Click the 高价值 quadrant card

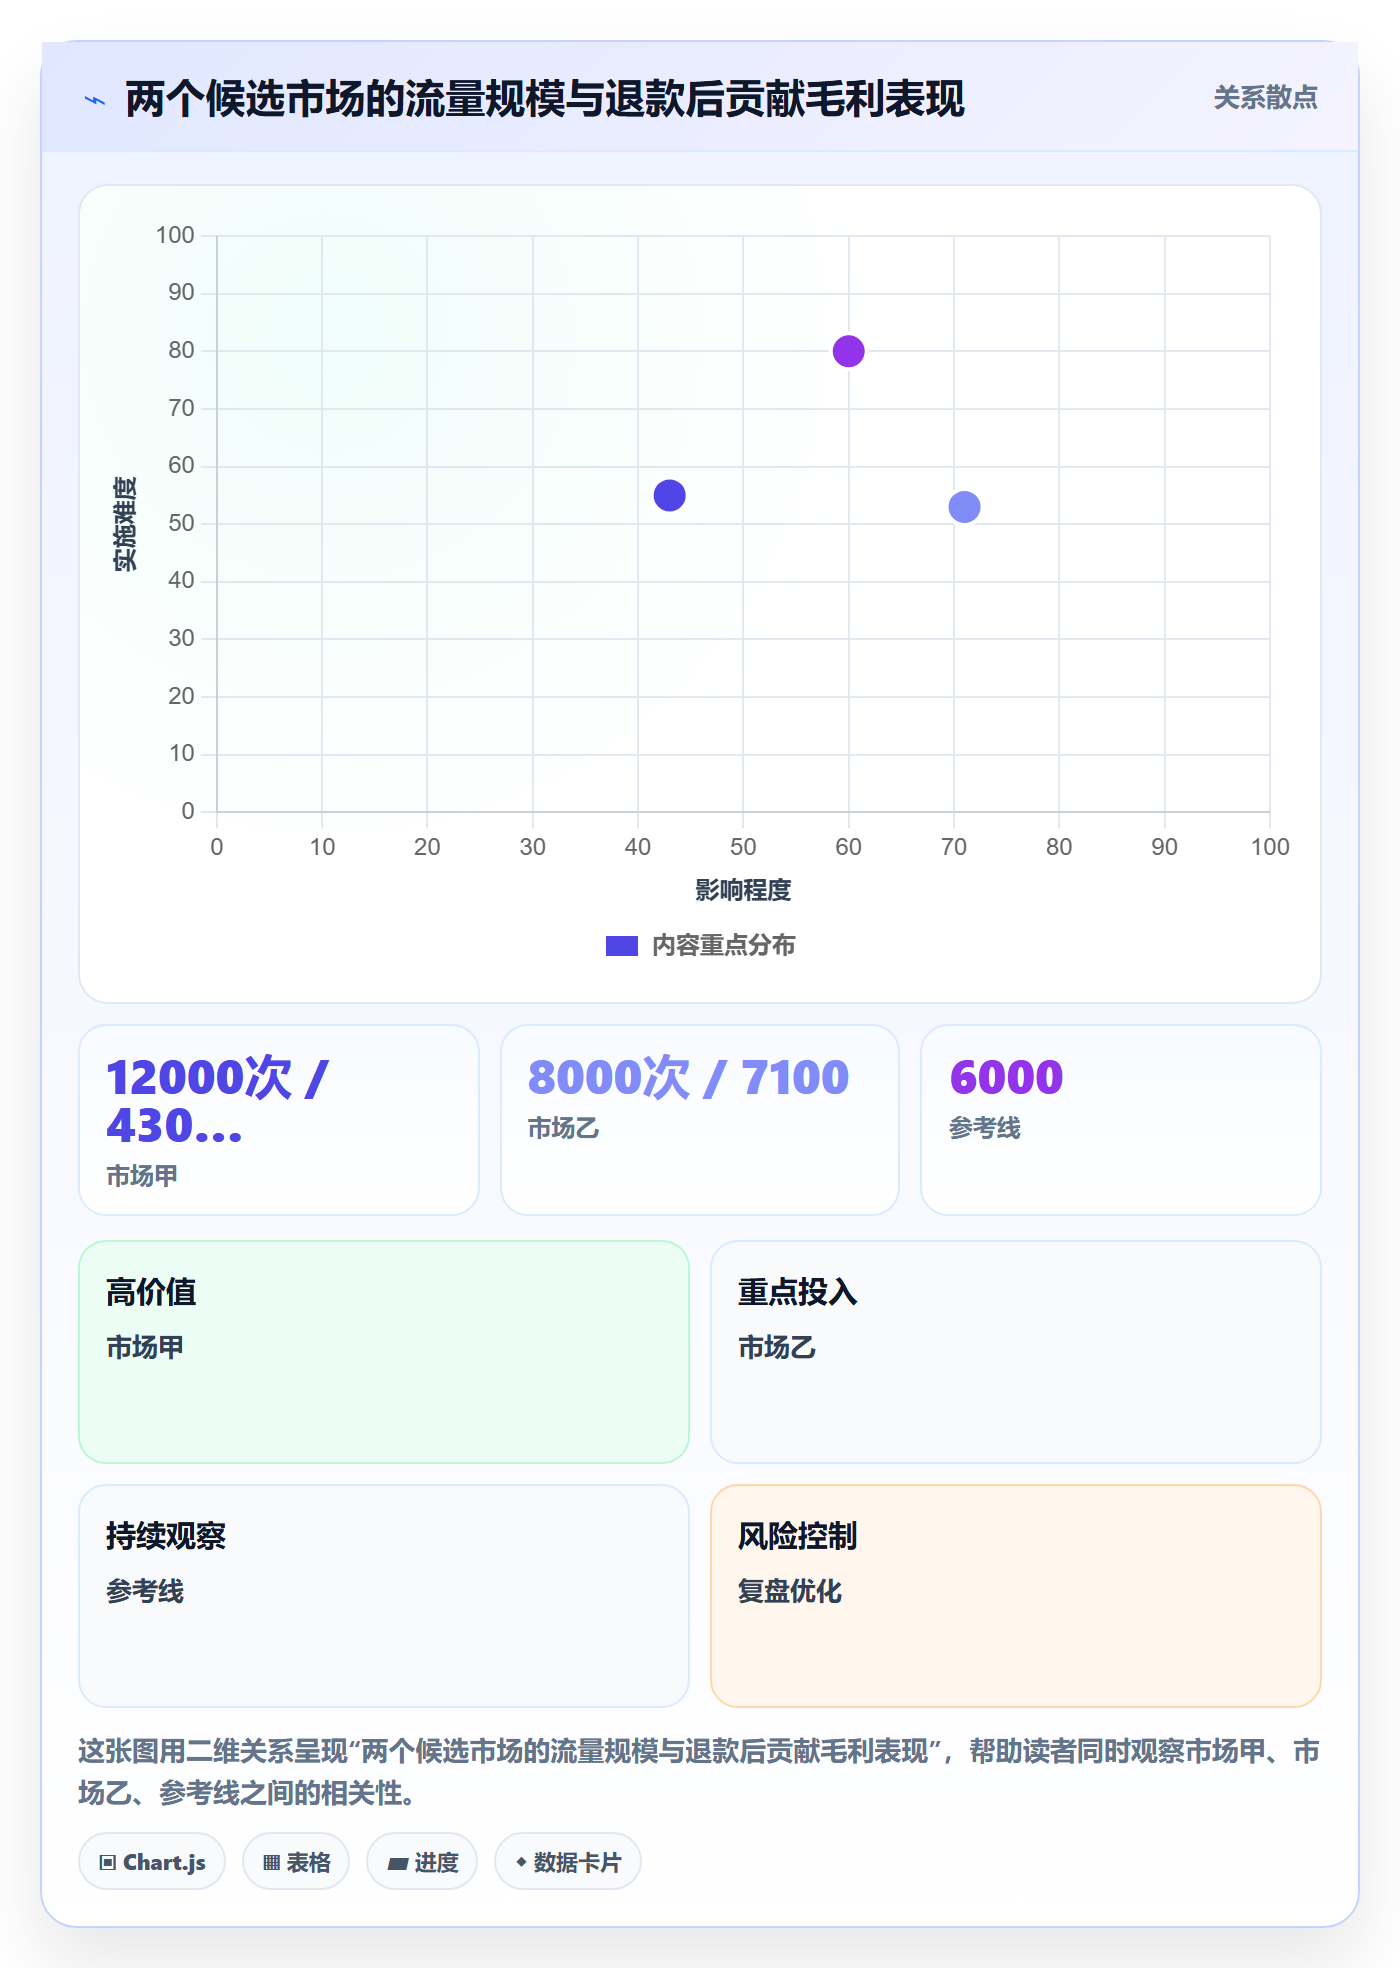[x=384, y=1352]
